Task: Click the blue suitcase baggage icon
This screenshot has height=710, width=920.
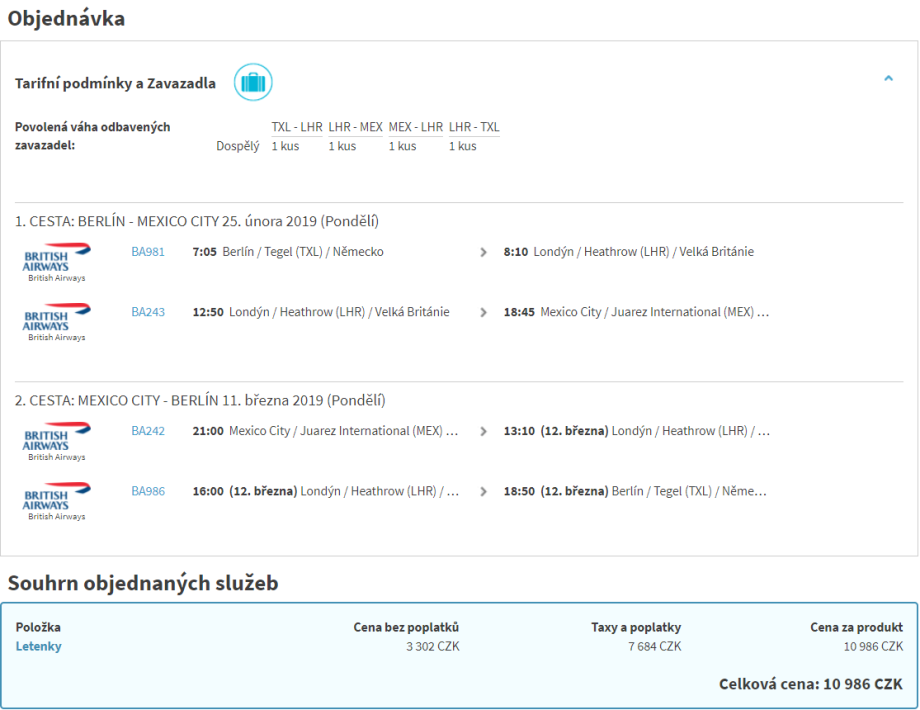Action: pyautogui.click(x=253, y=82)
